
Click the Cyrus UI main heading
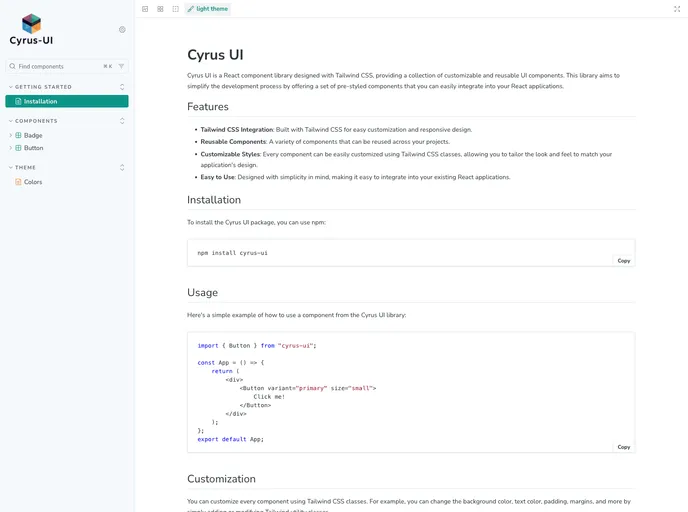point(215,55)
